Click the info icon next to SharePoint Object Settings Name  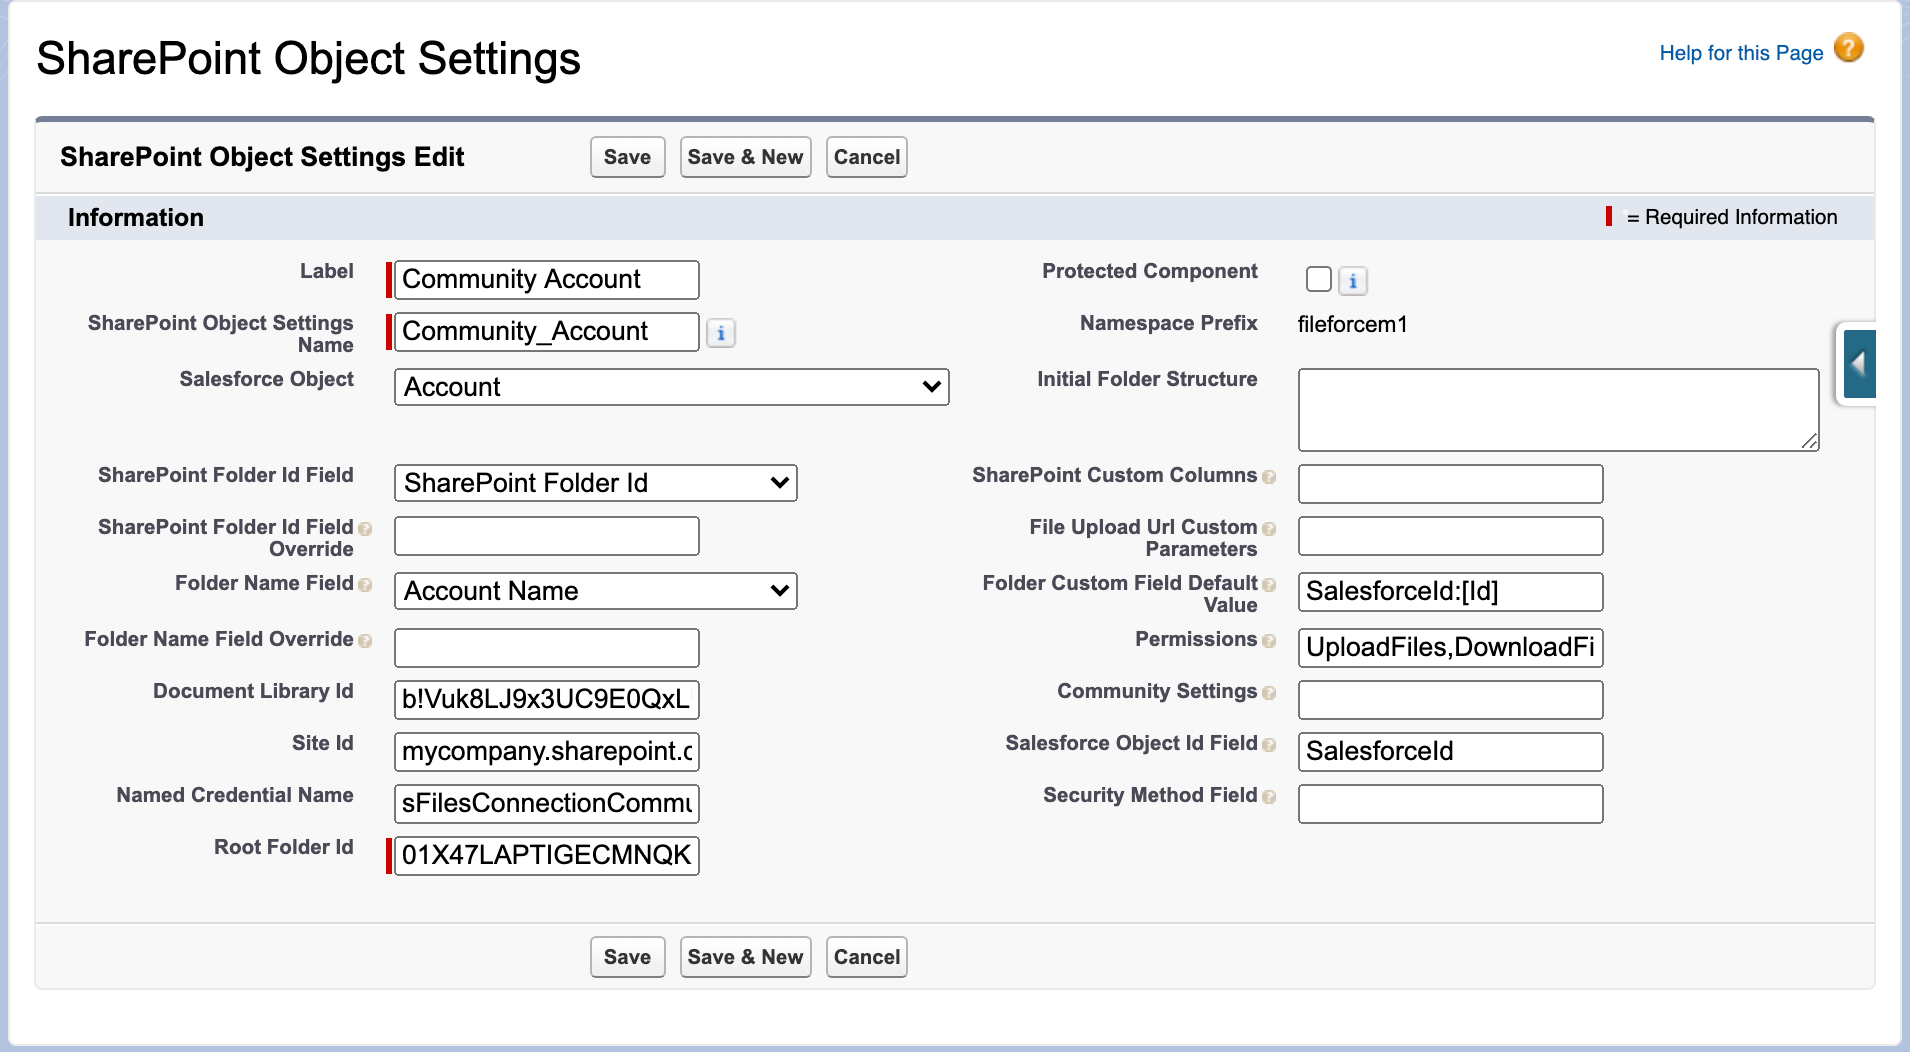(x=720, y=333)
